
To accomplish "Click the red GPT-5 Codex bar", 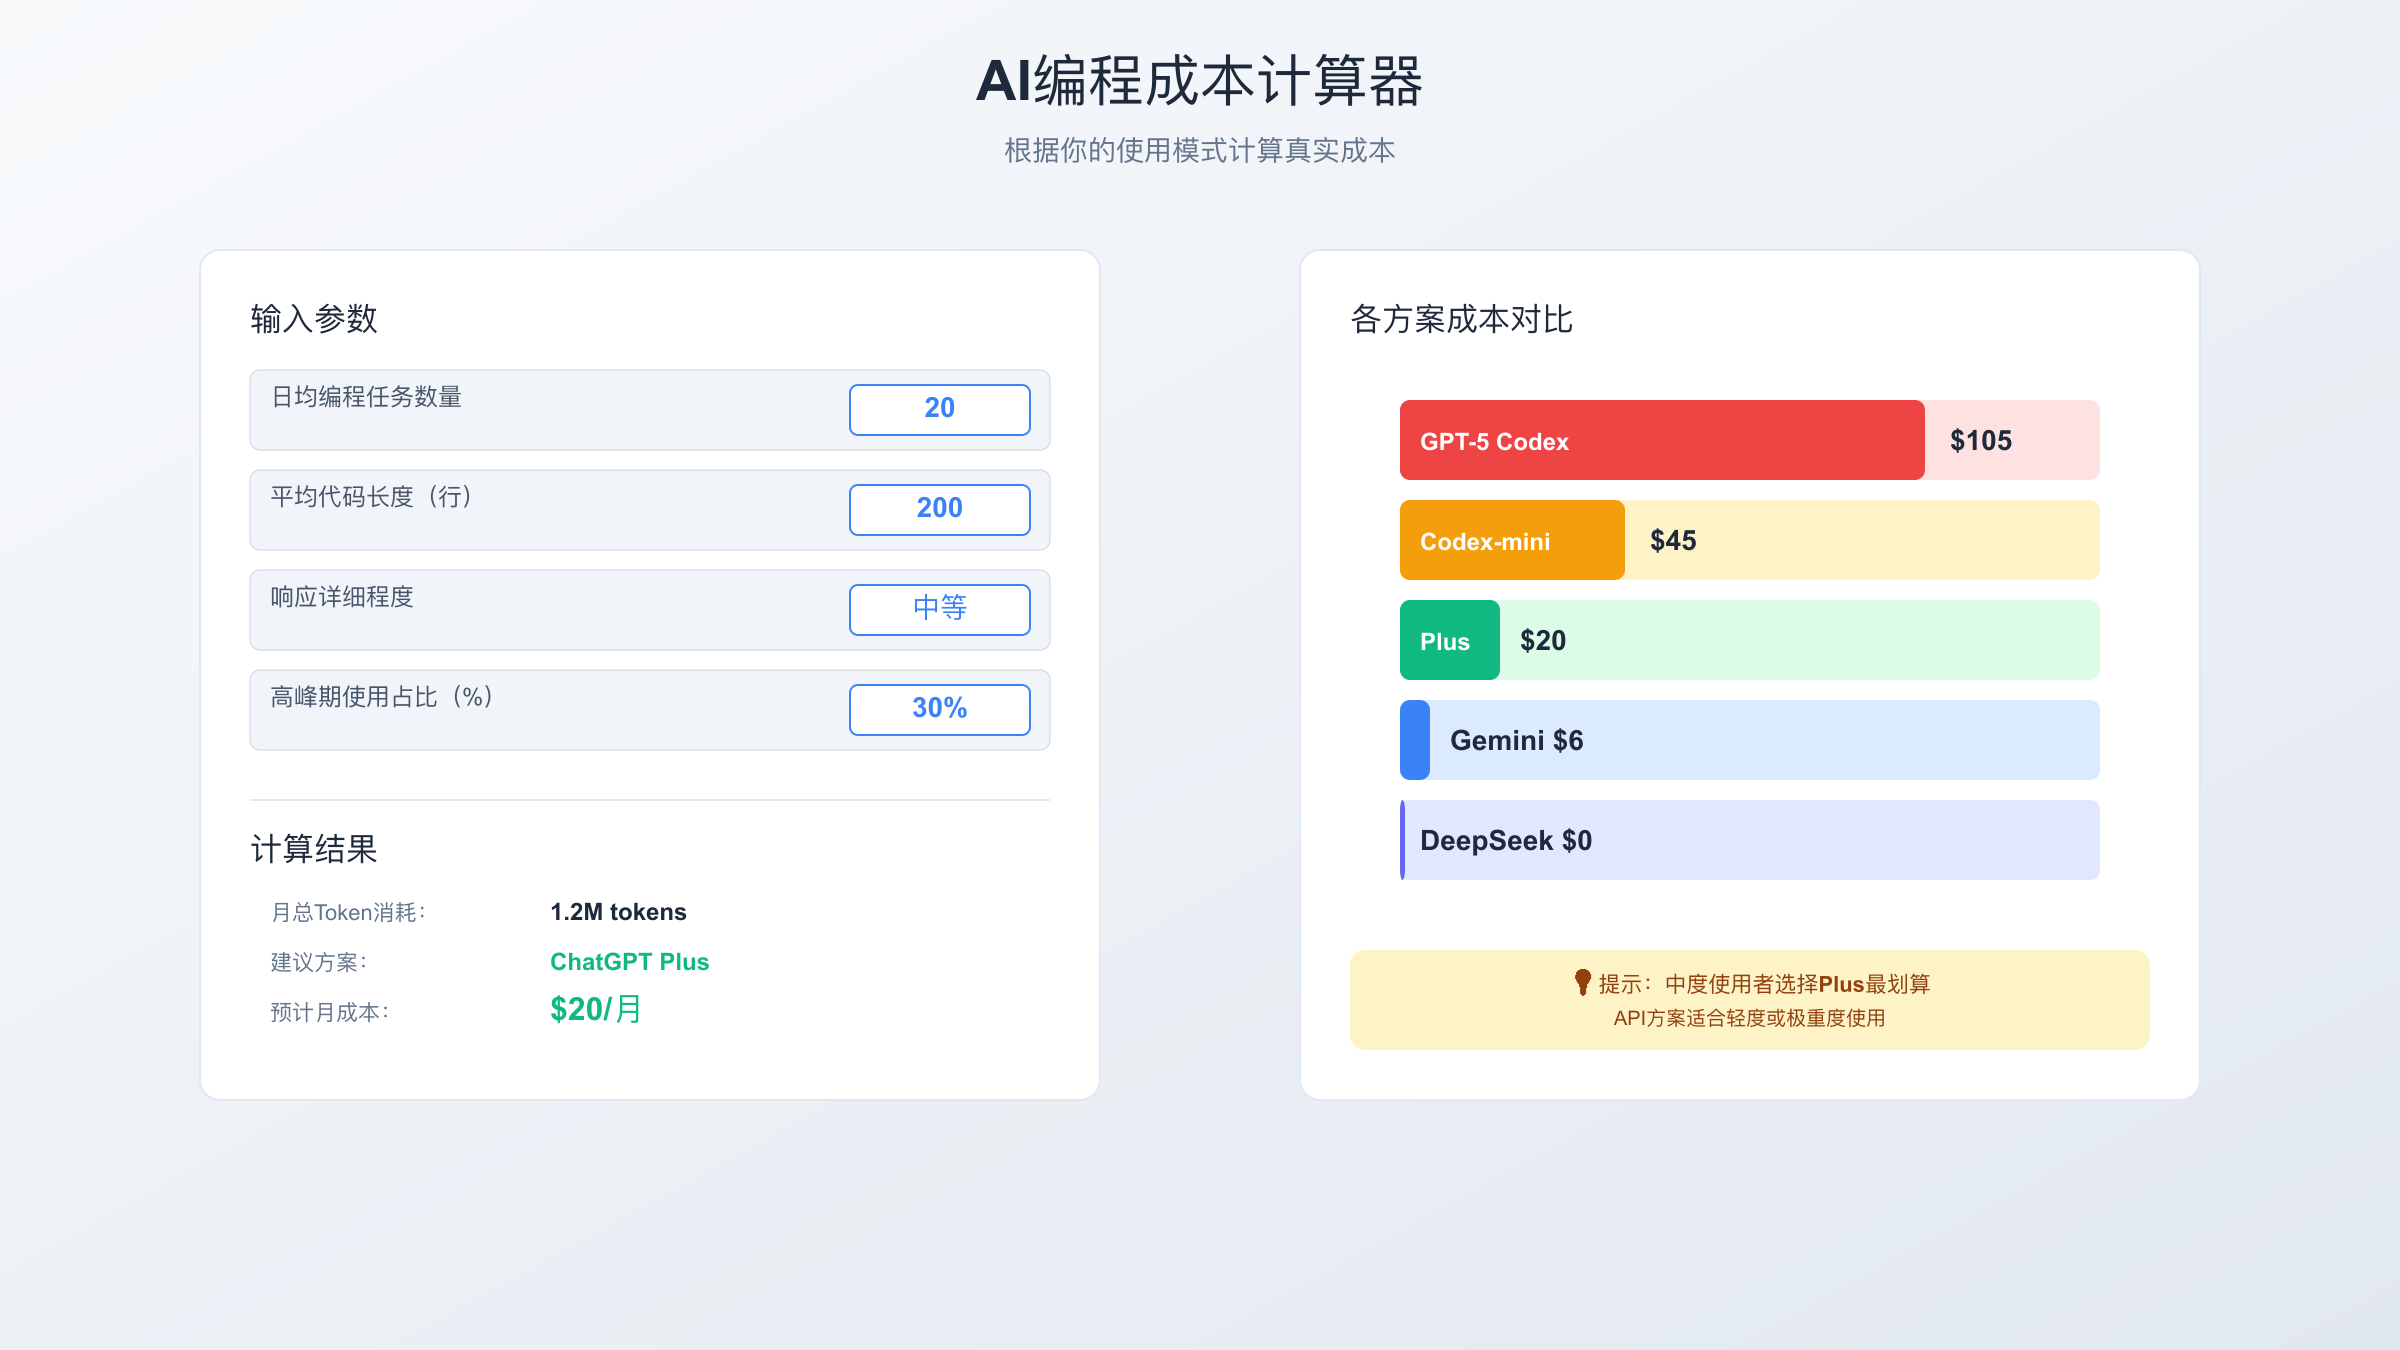I will click(x=1662, y=440).
